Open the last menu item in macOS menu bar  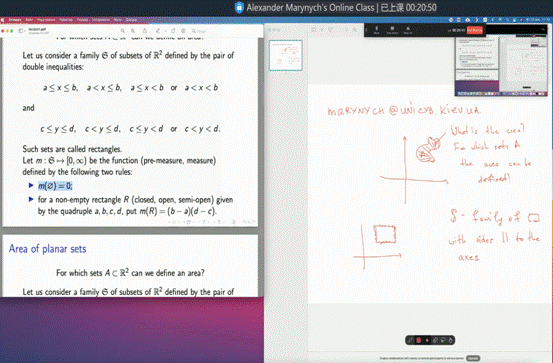131,20
